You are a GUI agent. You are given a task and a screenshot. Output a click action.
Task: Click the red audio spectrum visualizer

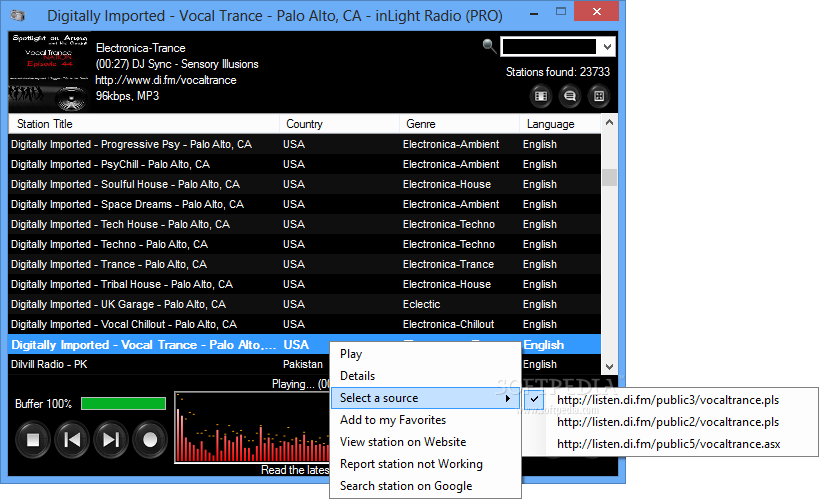click(x=253, y=427)
